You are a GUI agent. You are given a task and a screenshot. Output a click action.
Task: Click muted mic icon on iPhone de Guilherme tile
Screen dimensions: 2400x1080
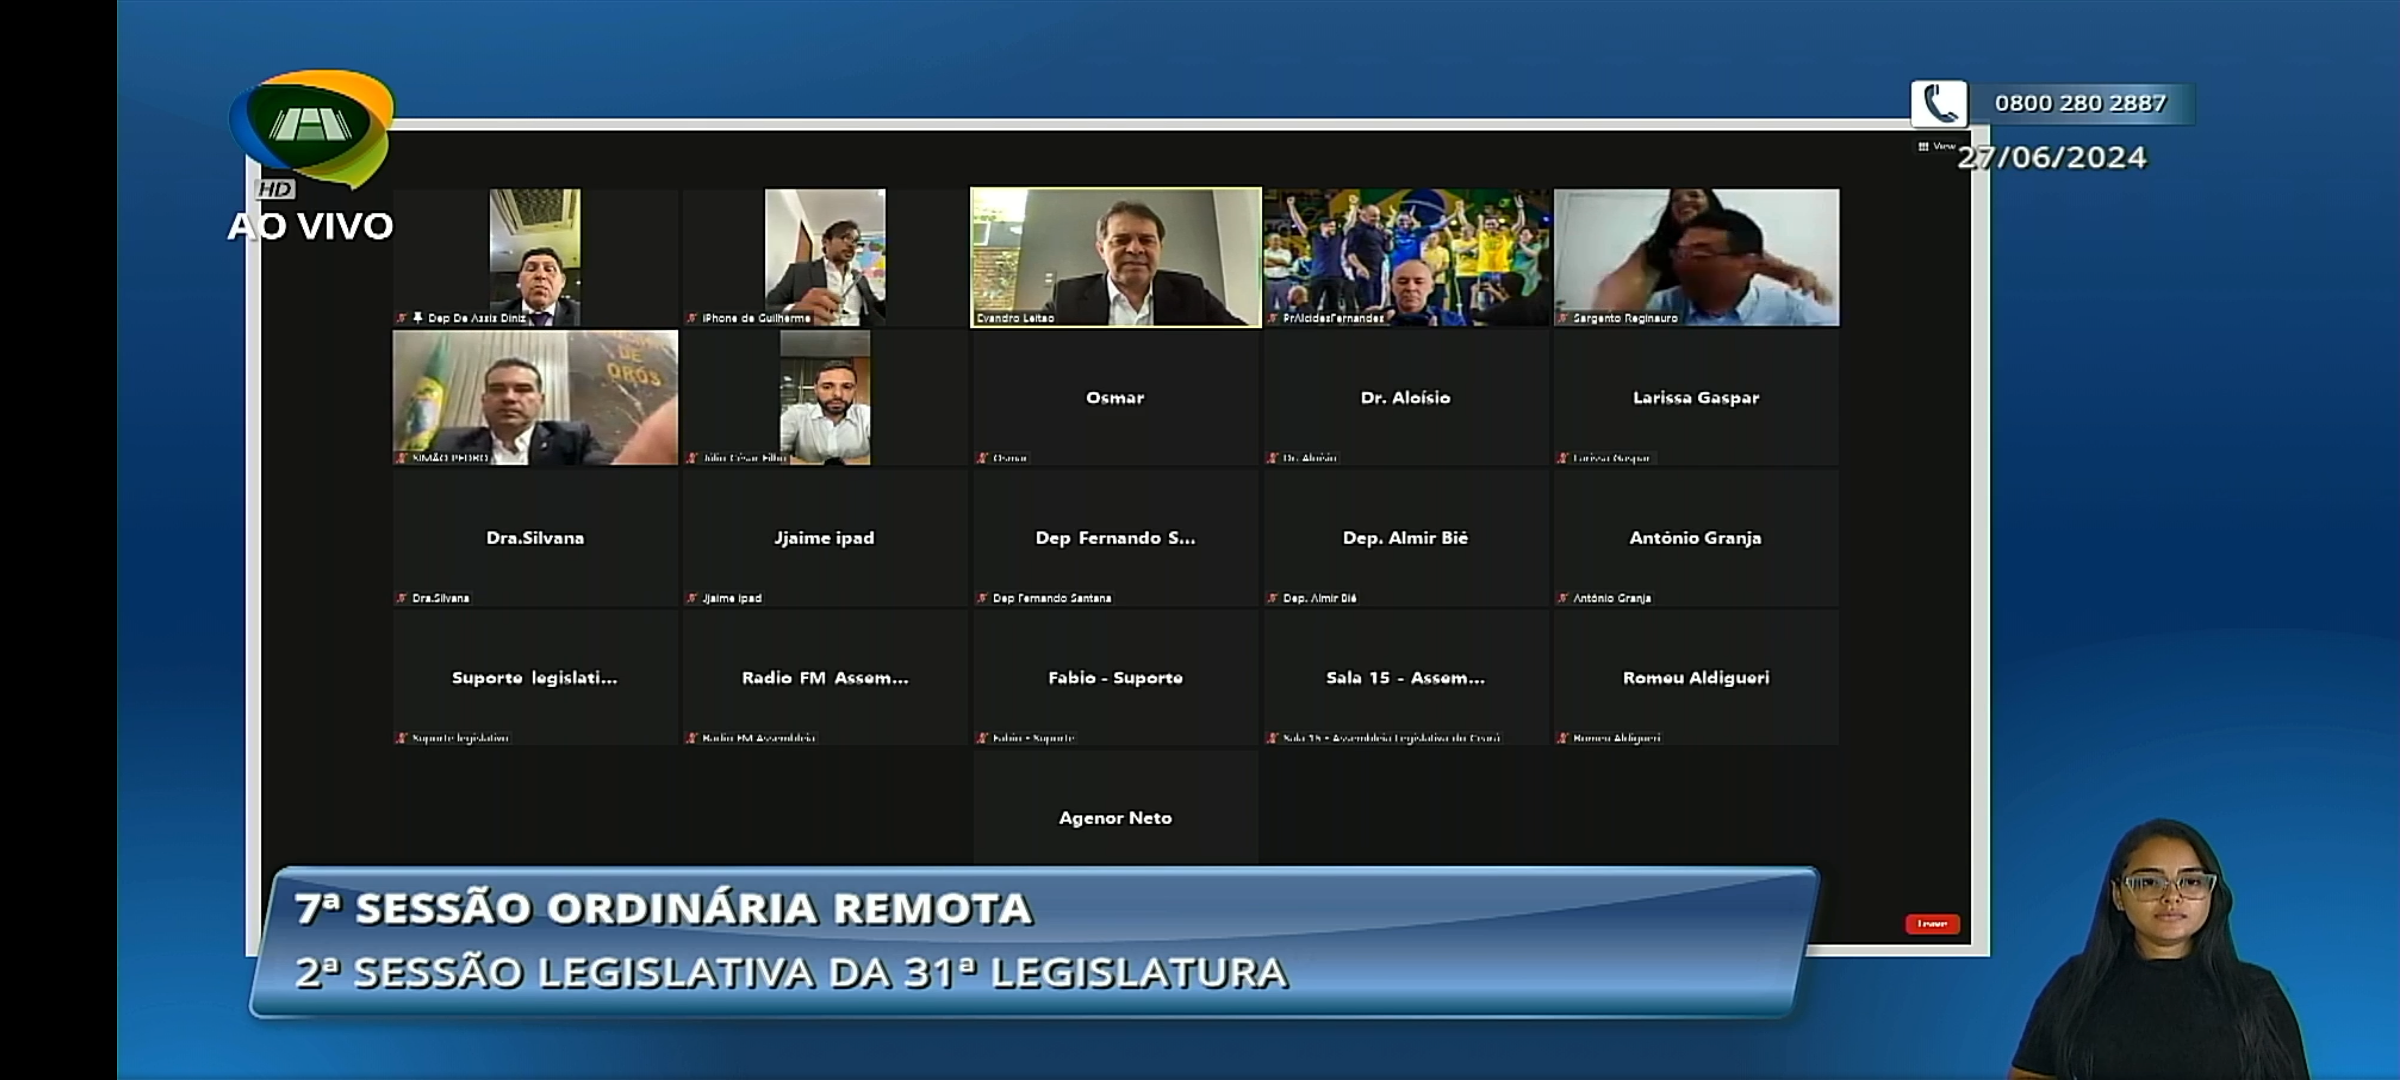(692, 318)
